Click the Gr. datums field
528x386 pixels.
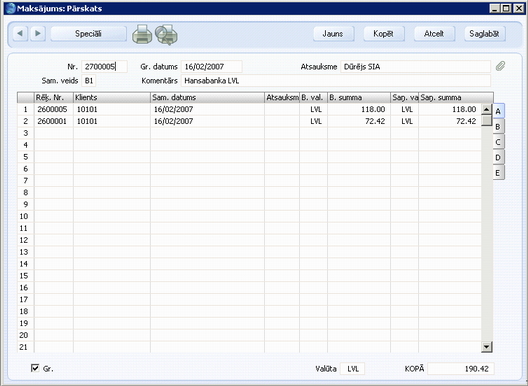click(x=212, y=67)
